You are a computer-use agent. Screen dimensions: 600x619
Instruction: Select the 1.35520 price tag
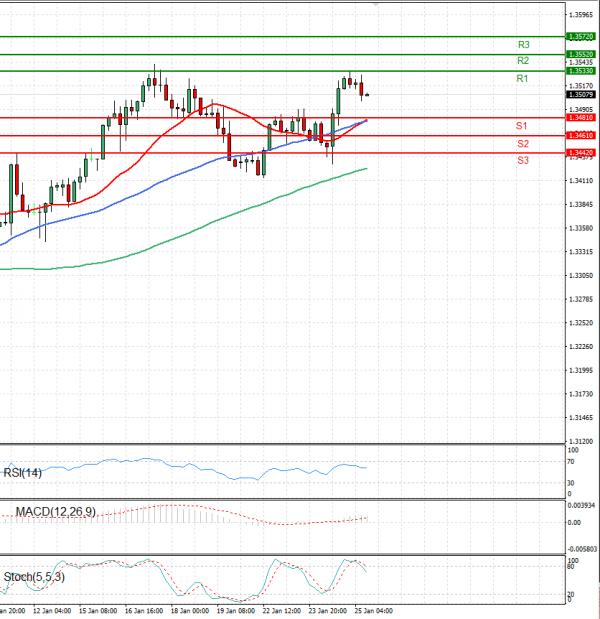coord(580,54)
